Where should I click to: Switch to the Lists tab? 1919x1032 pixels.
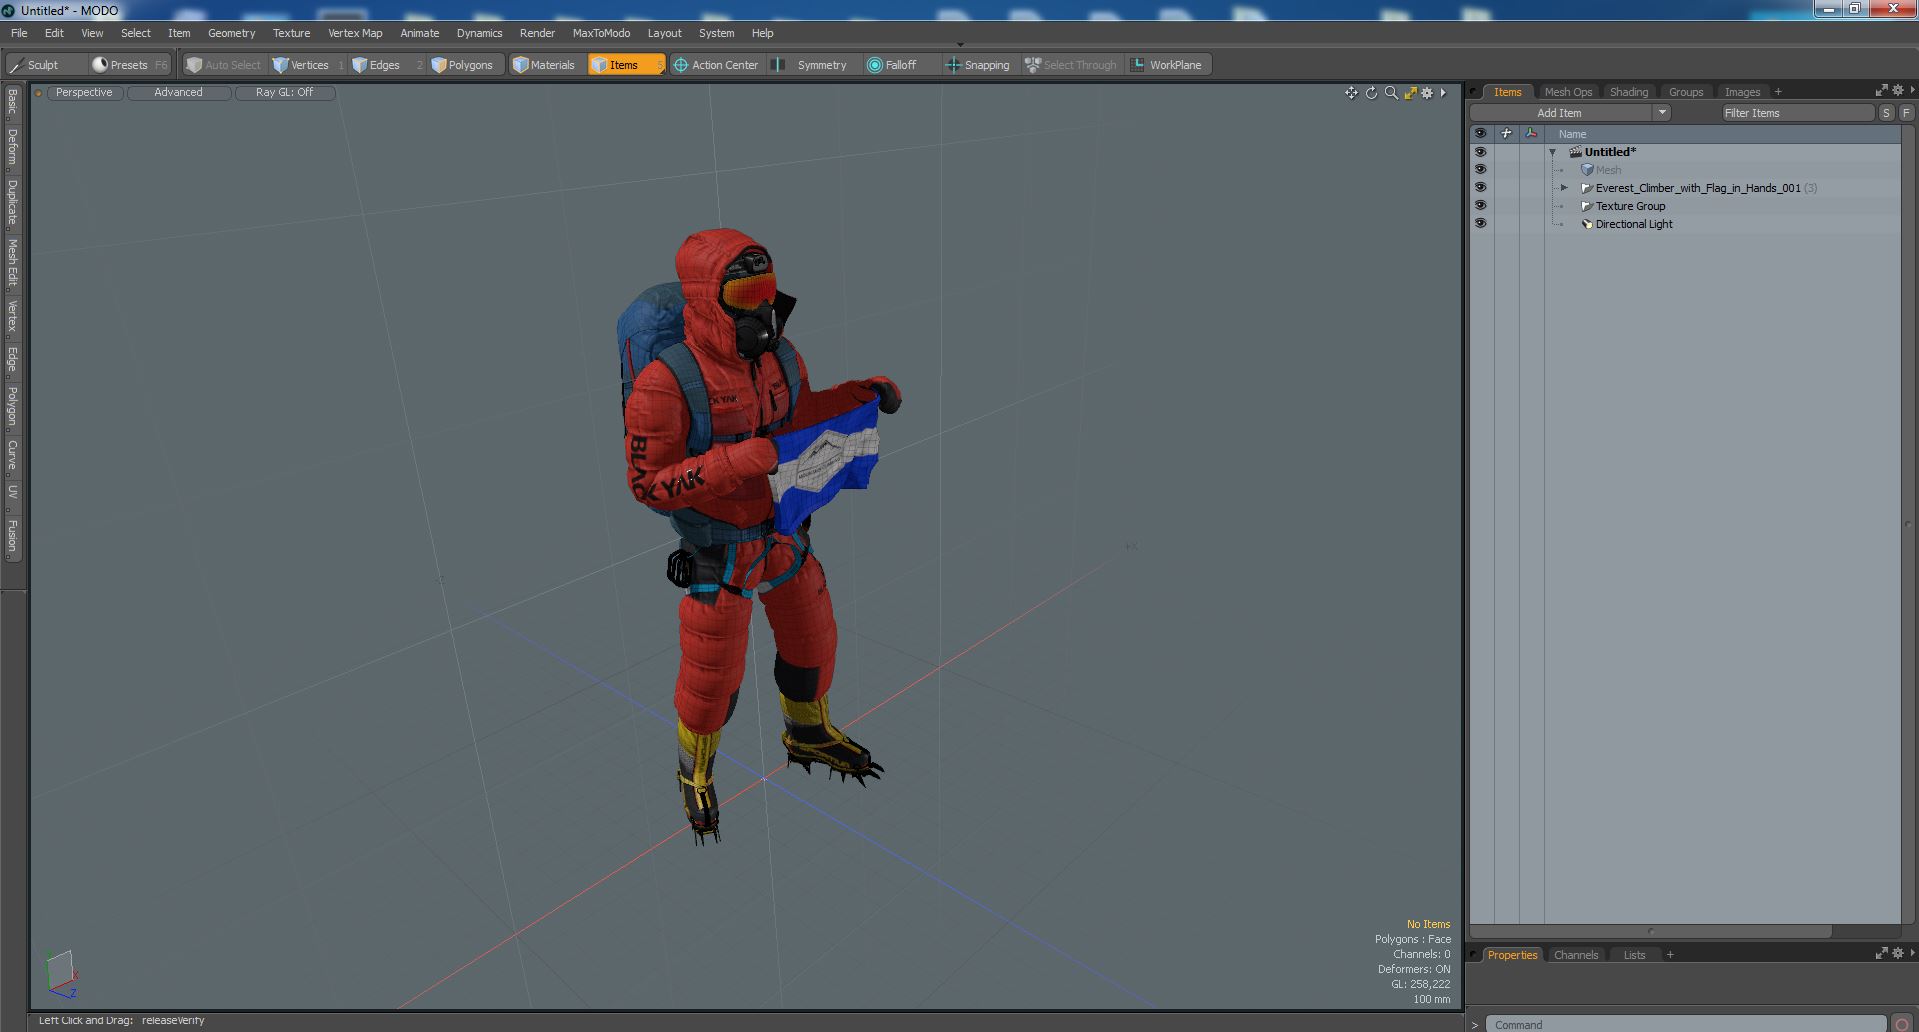click(x=1634, y=955)
